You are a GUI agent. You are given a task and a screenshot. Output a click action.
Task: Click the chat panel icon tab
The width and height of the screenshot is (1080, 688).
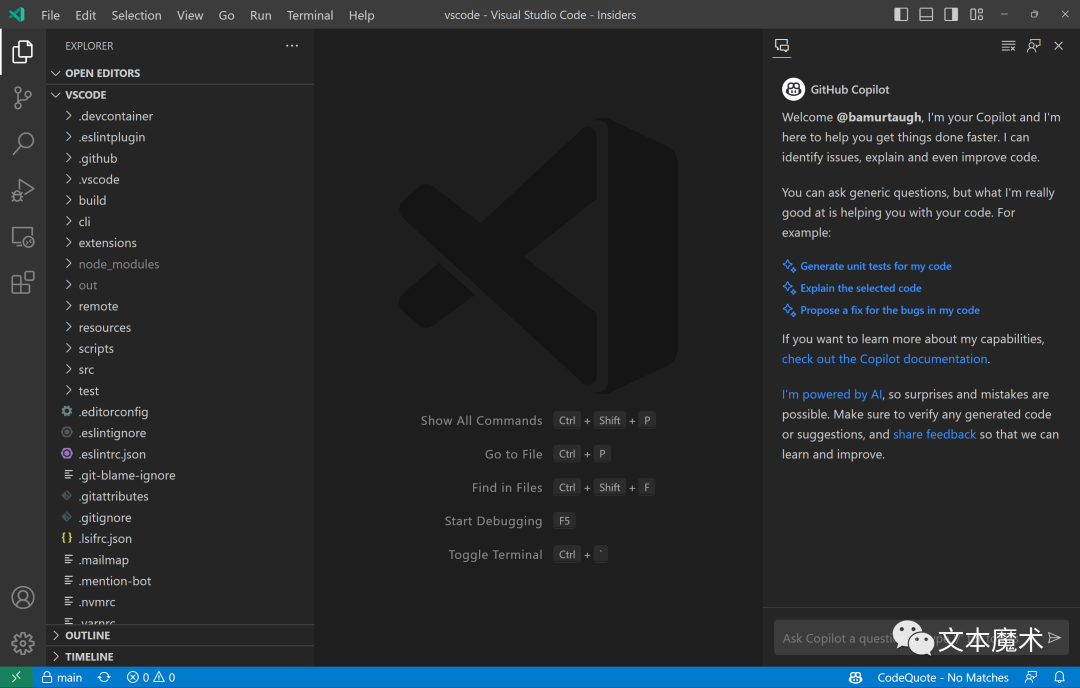(x=782, y=45)
